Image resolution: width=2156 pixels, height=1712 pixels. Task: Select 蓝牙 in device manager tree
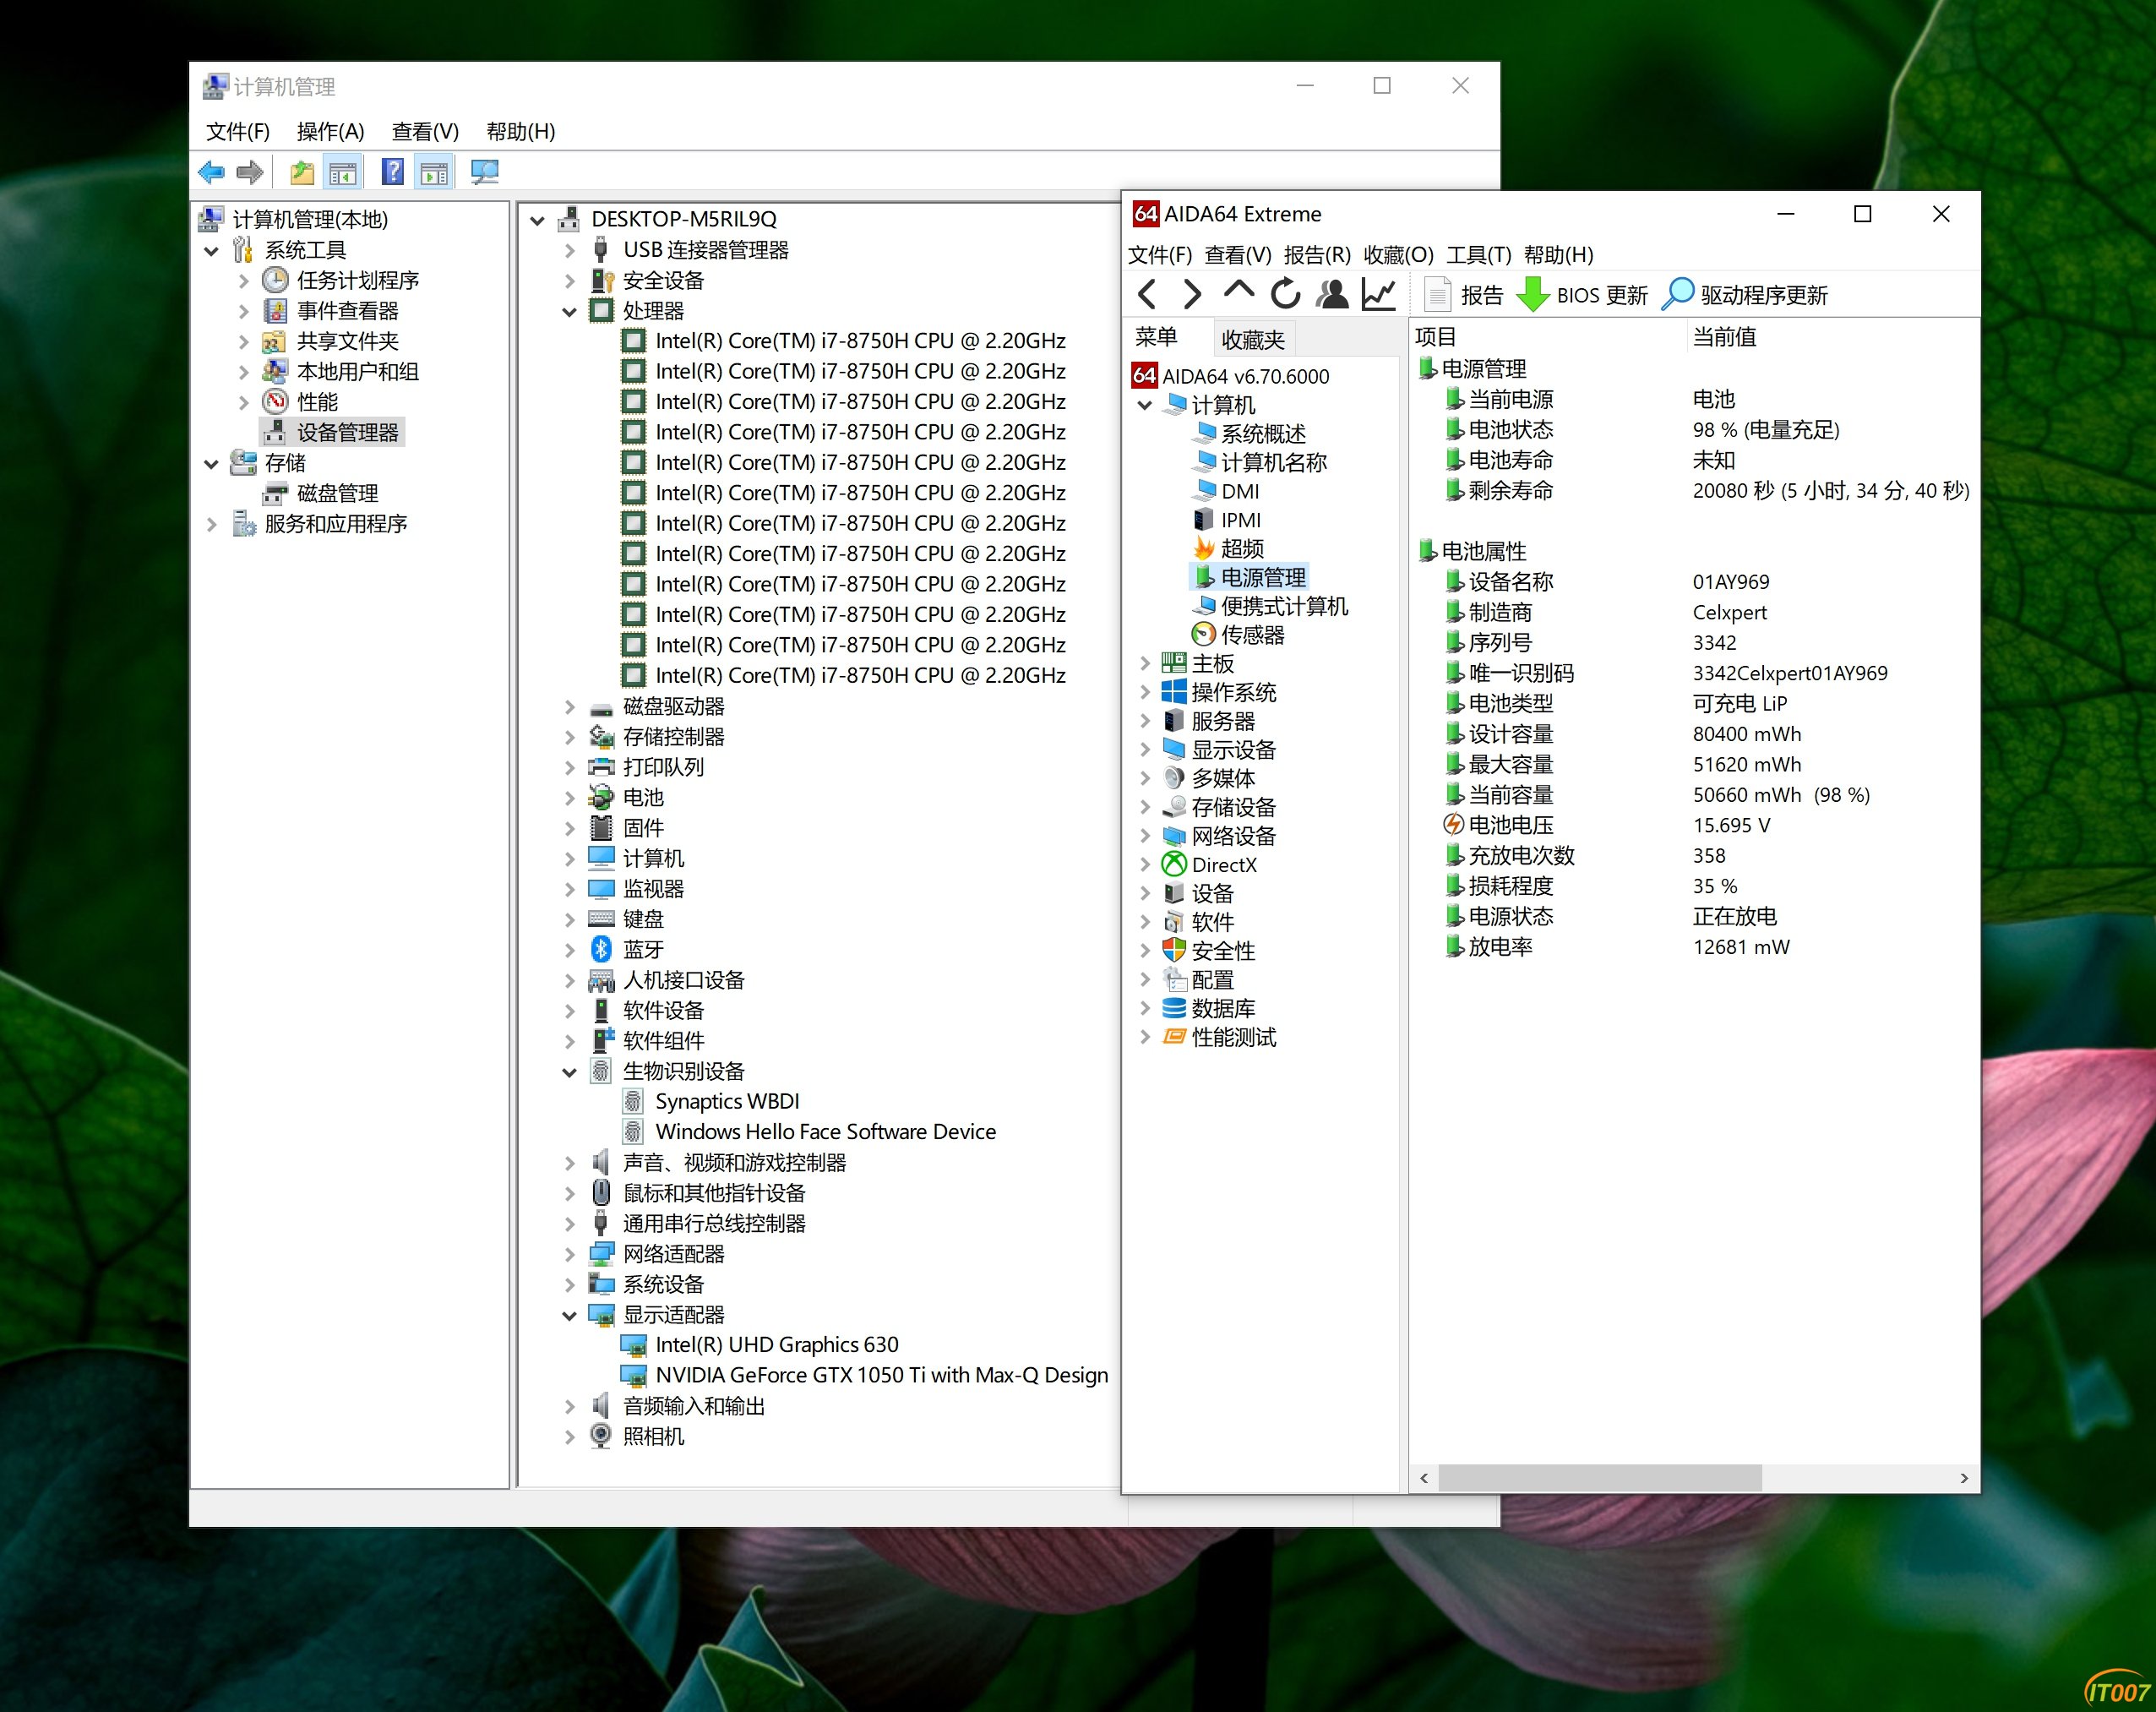(x=643, y=949)
